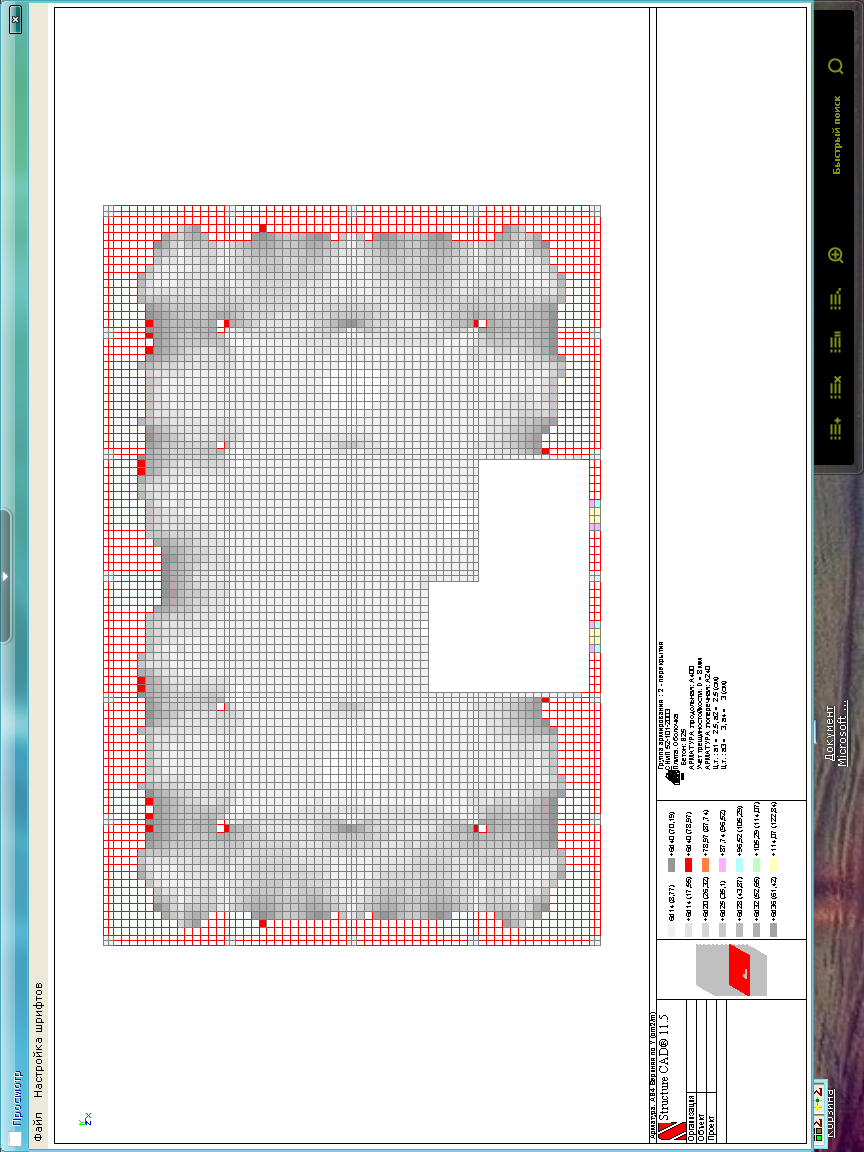Image resolution: width=864 pixels, height=1152 pixels.
Task: Click the arrow handle on the window edge
Action: point(4,577)
